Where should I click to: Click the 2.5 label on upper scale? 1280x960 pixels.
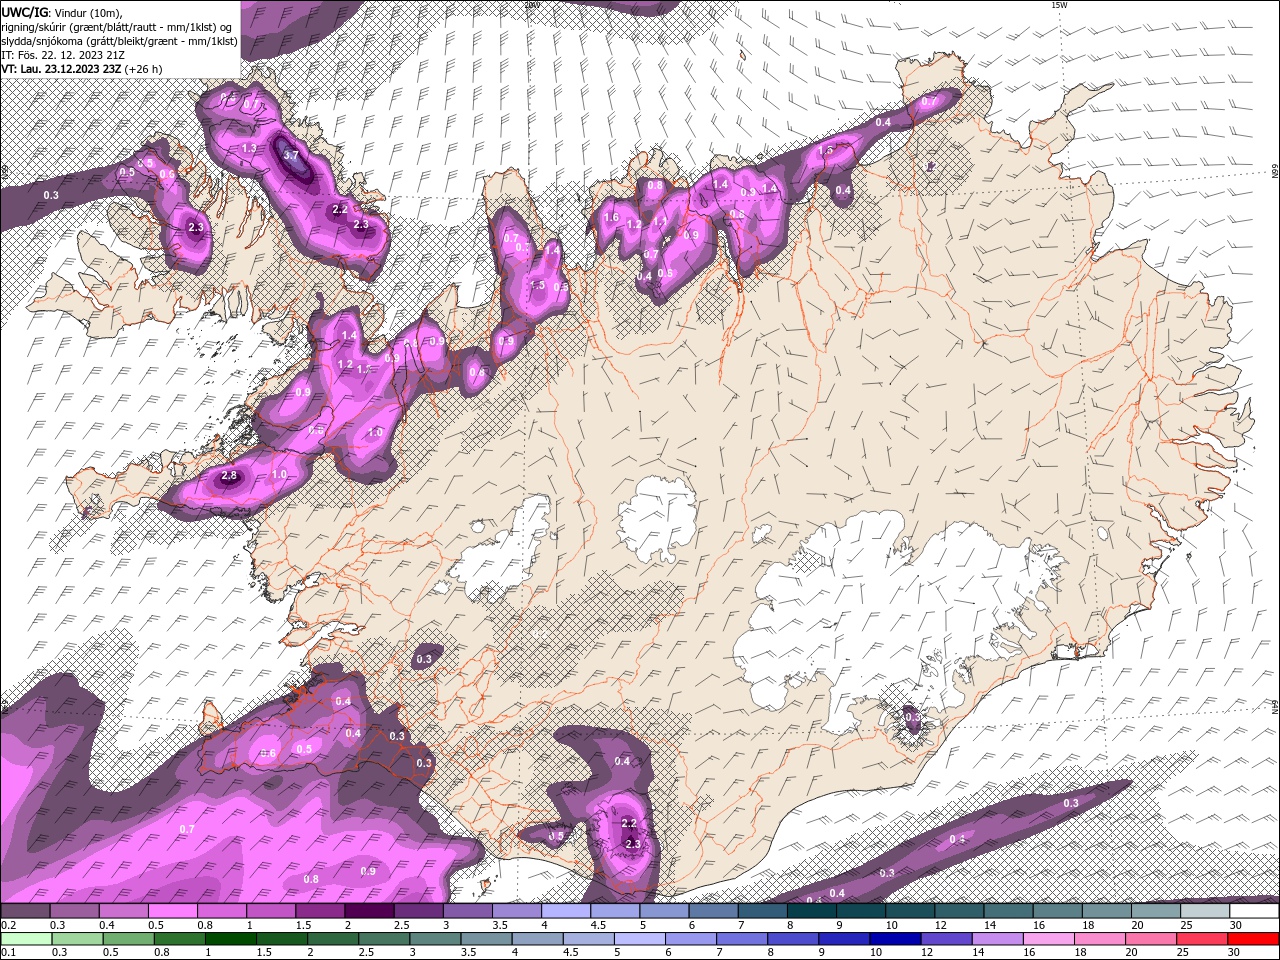coord(401,925)
